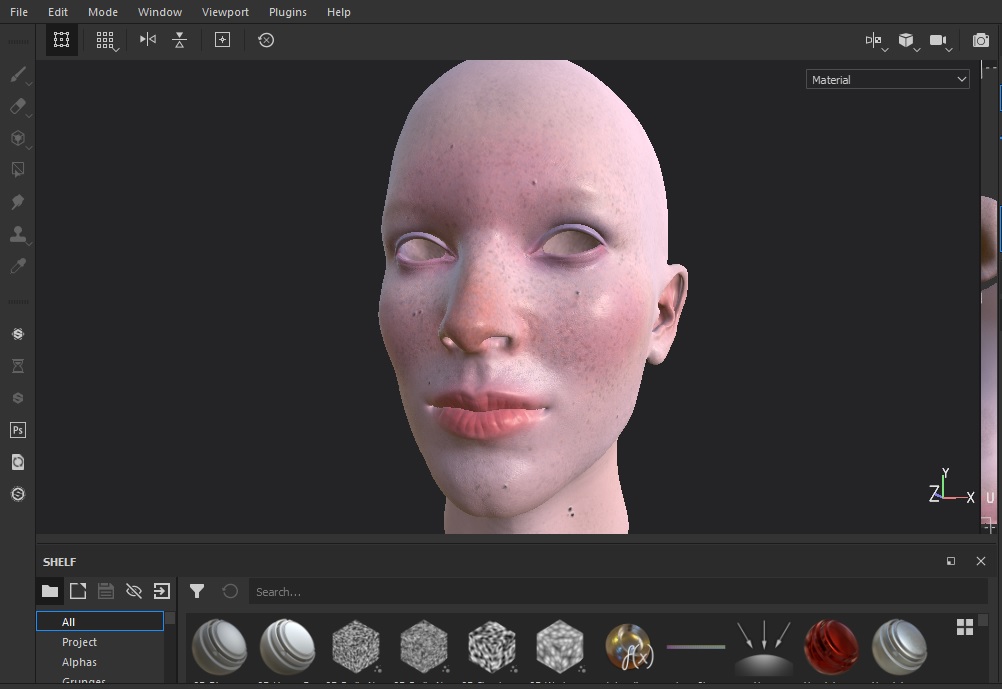Open the Window menu
Screen dimensions: 1002x689
tap(160, 12)
